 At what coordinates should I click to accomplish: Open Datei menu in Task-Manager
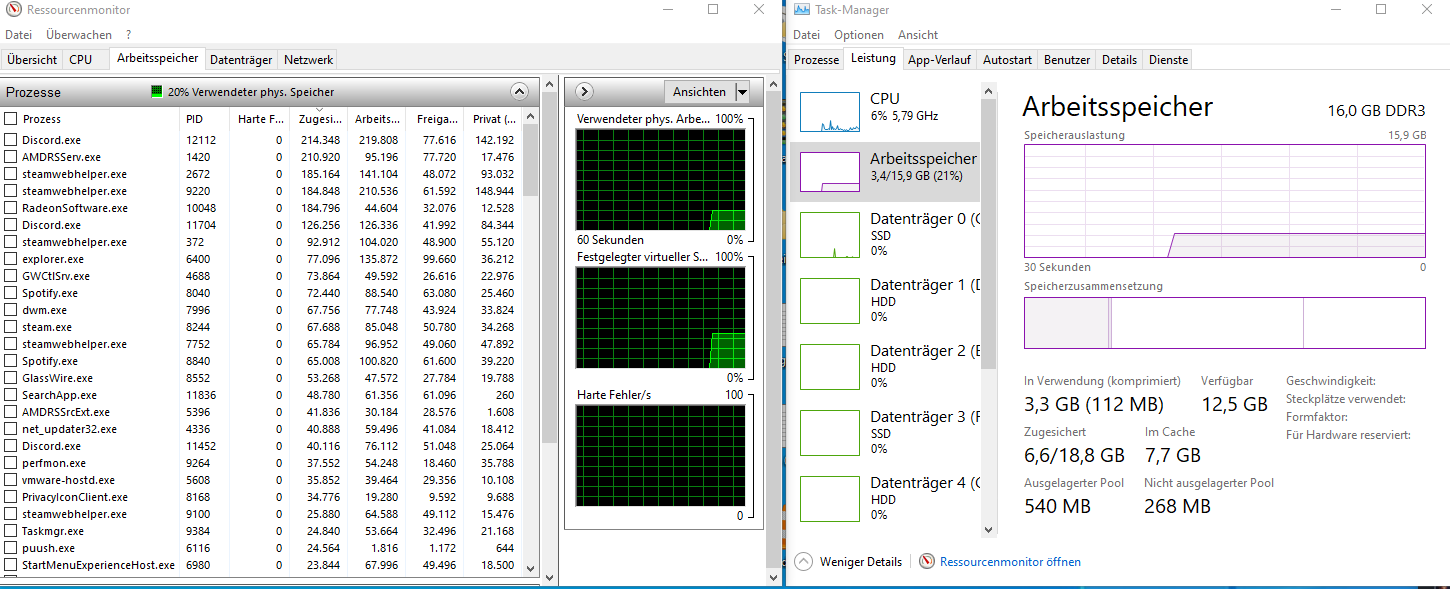pos(806,35)
